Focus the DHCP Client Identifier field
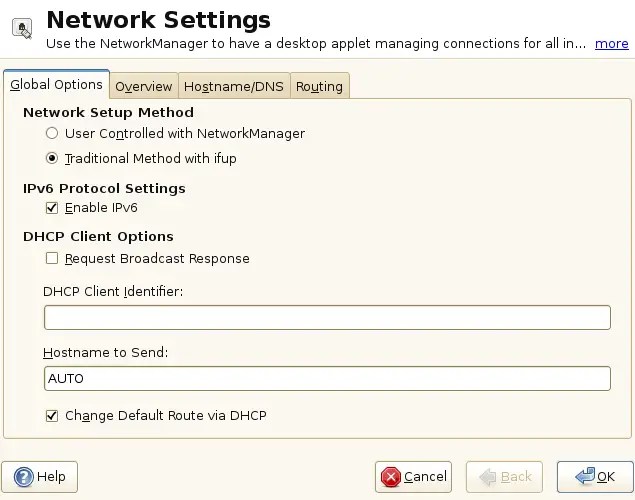Screen dimensions: 635x500 point(327,317)
